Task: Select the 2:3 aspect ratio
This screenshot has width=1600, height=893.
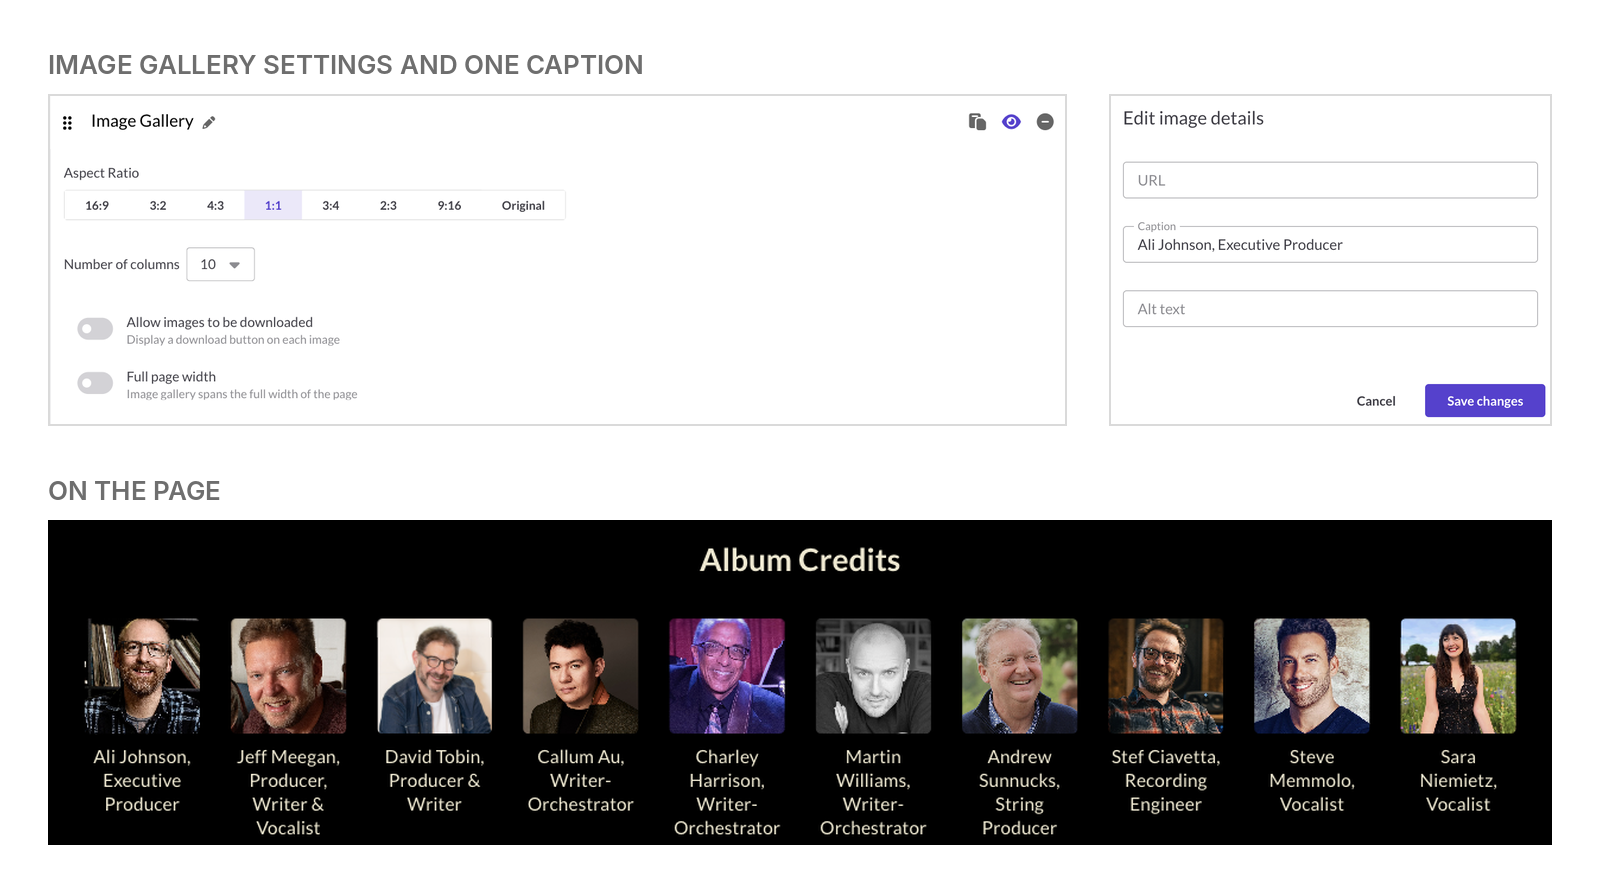Action: click(388, 205)
